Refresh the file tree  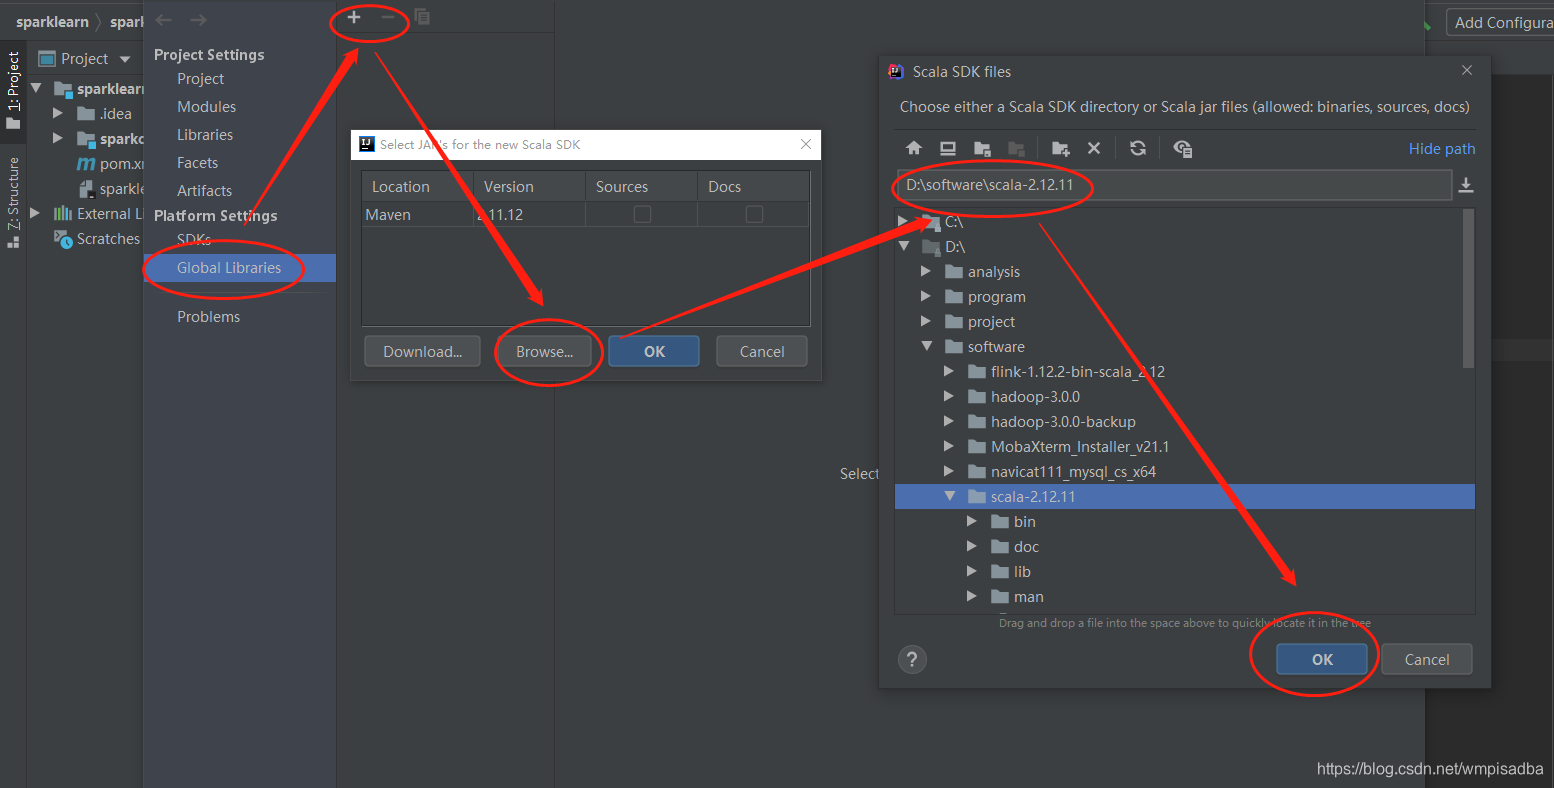[x=1138, y=148]
